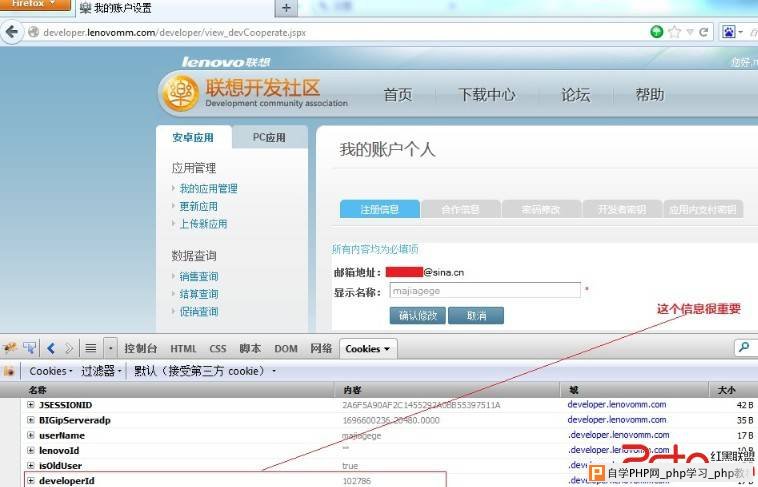Open 论坛 in site navigation
Image resolution: width=758 pixels, height=487 pixels.
pyautogui.click(x=575, y=95)
